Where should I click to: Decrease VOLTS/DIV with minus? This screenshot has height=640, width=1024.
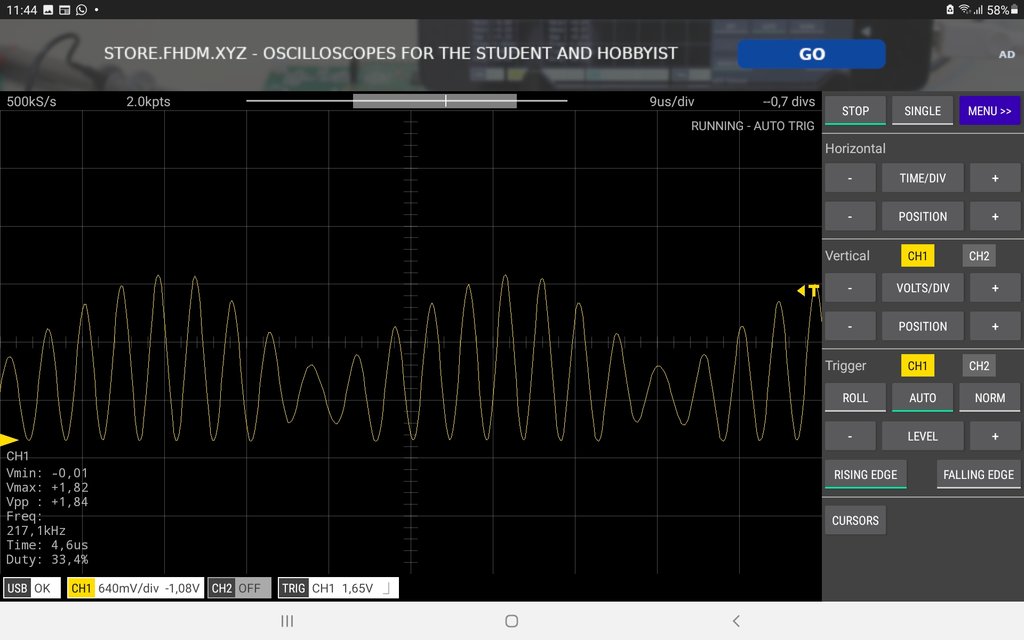click(850, 287)
